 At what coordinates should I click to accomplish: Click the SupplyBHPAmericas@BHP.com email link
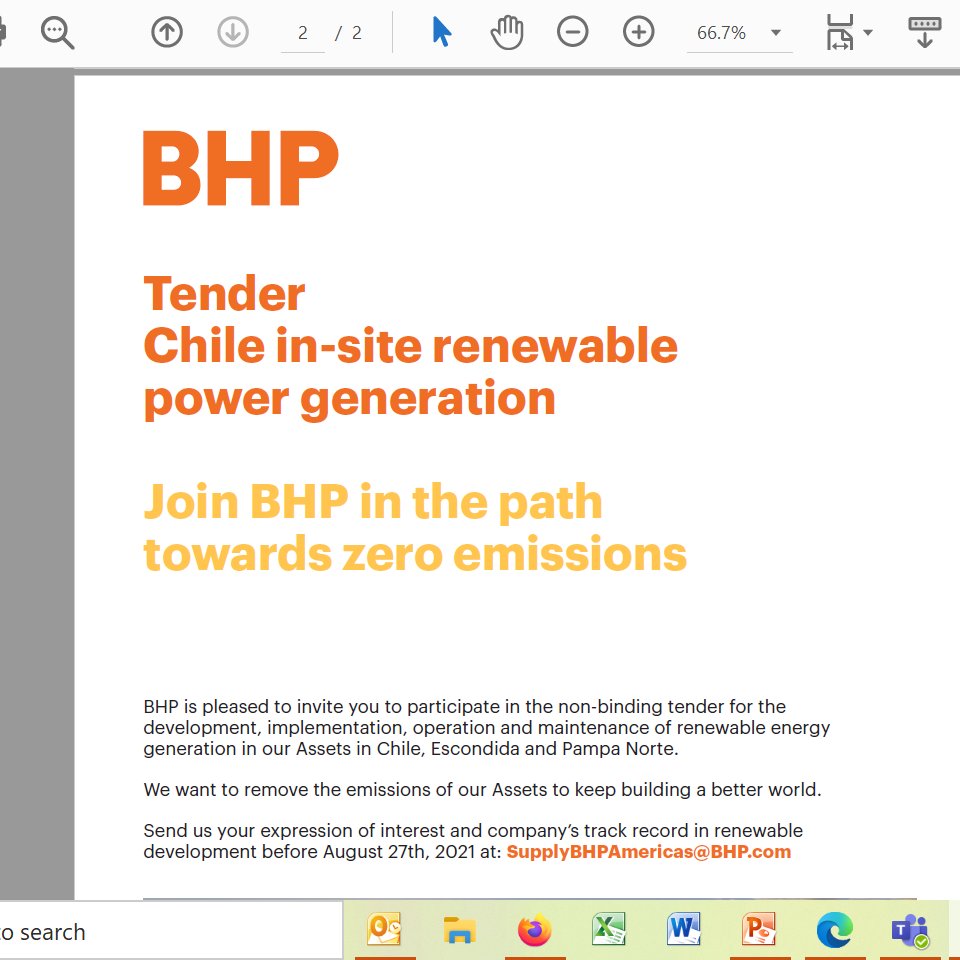click(648, 852)
